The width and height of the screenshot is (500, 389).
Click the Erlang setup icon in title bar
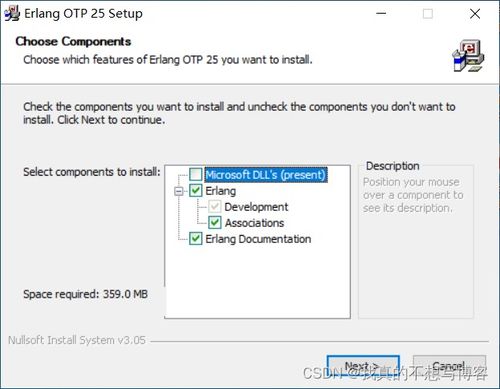(12, 14)
